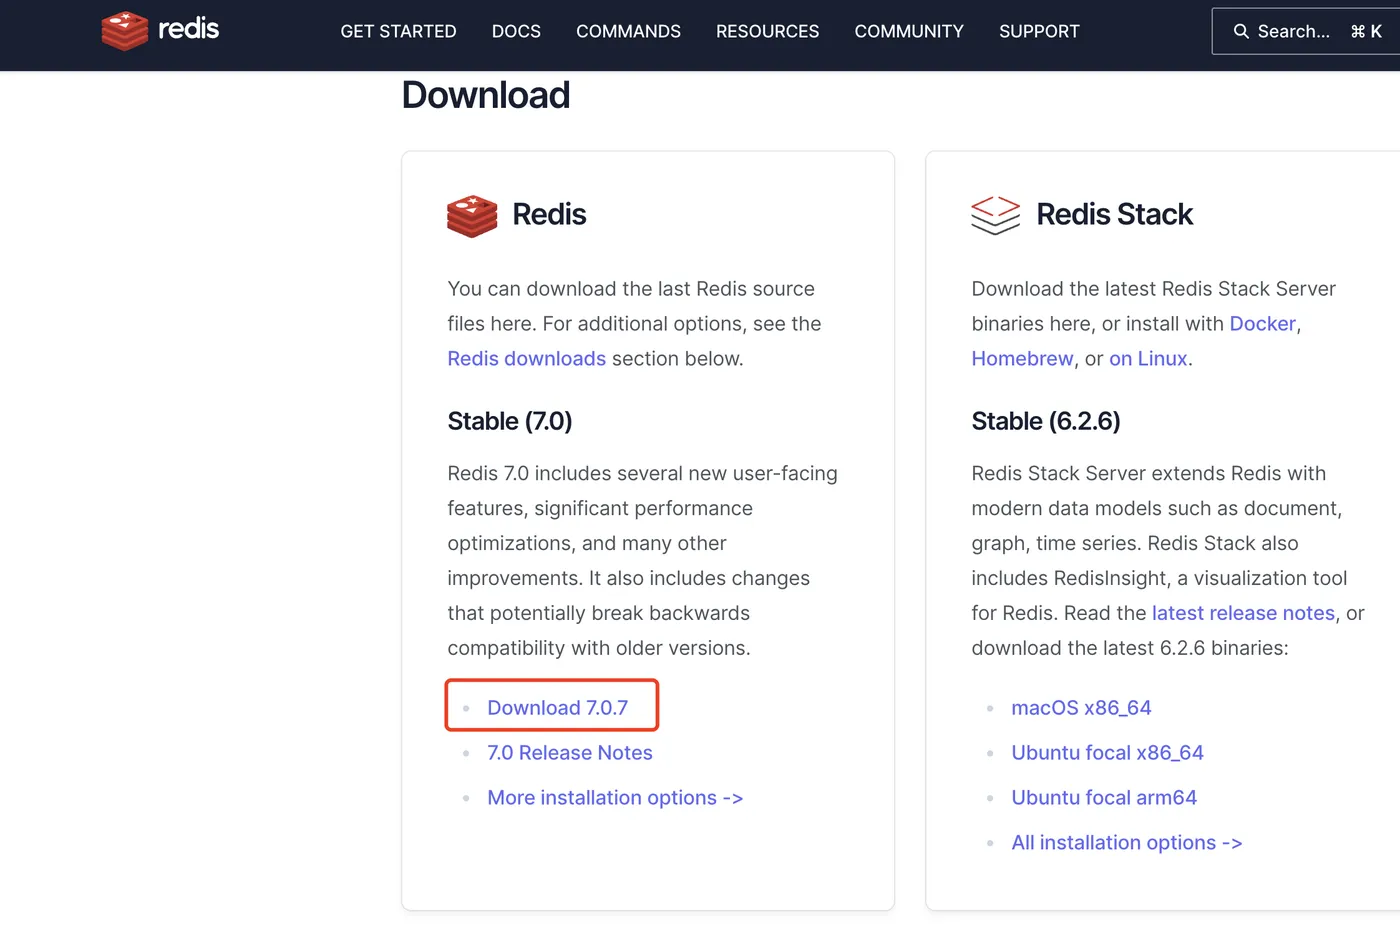The image size is (1400, 933).
Task: Download the Ubuntu focal arm64 binary
Action: [x=1104, y=797]
